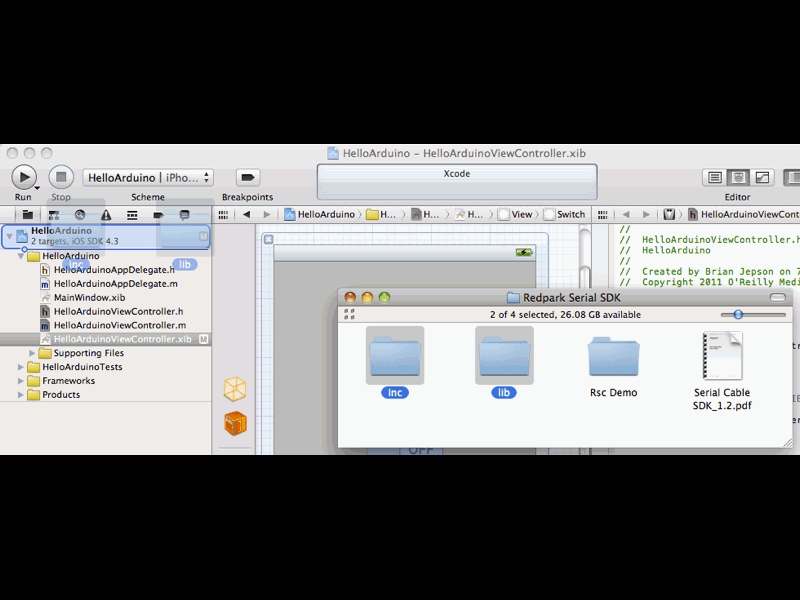Show the Breakpoint navigator
The width and height of the screenshot is (800, 600).
point(158,215)
